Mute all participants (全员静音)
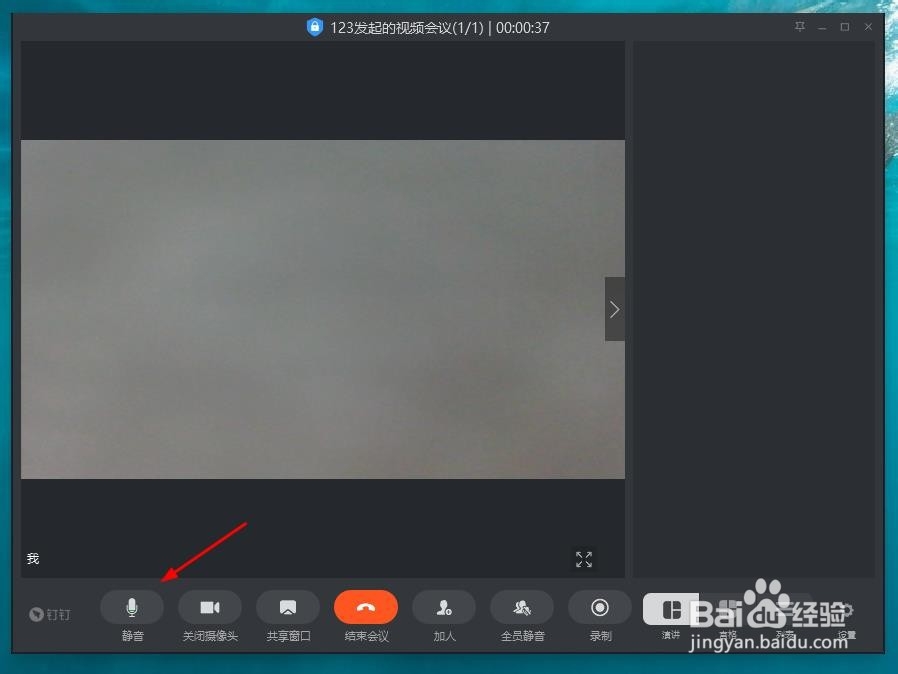 [521, 607]
